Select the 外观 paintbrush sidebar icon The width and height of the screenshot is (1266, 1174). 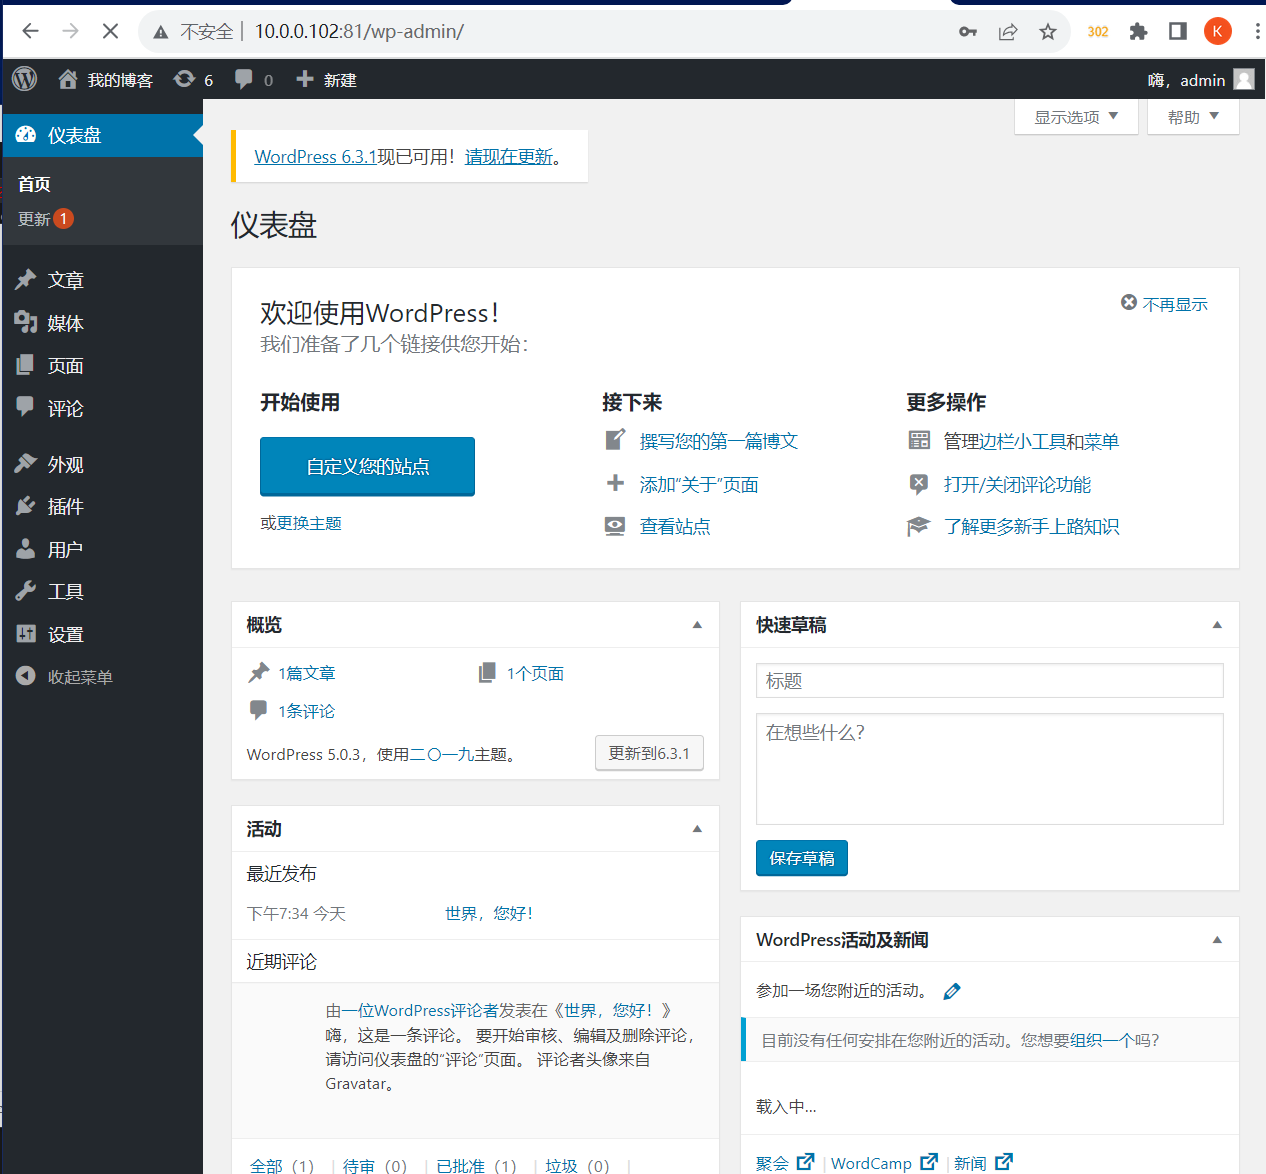(x=25, y=462)
